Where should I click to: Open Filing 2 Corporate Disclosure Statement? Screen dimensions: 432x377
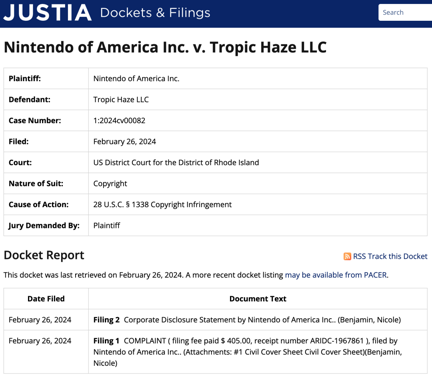tap(106, 320)
